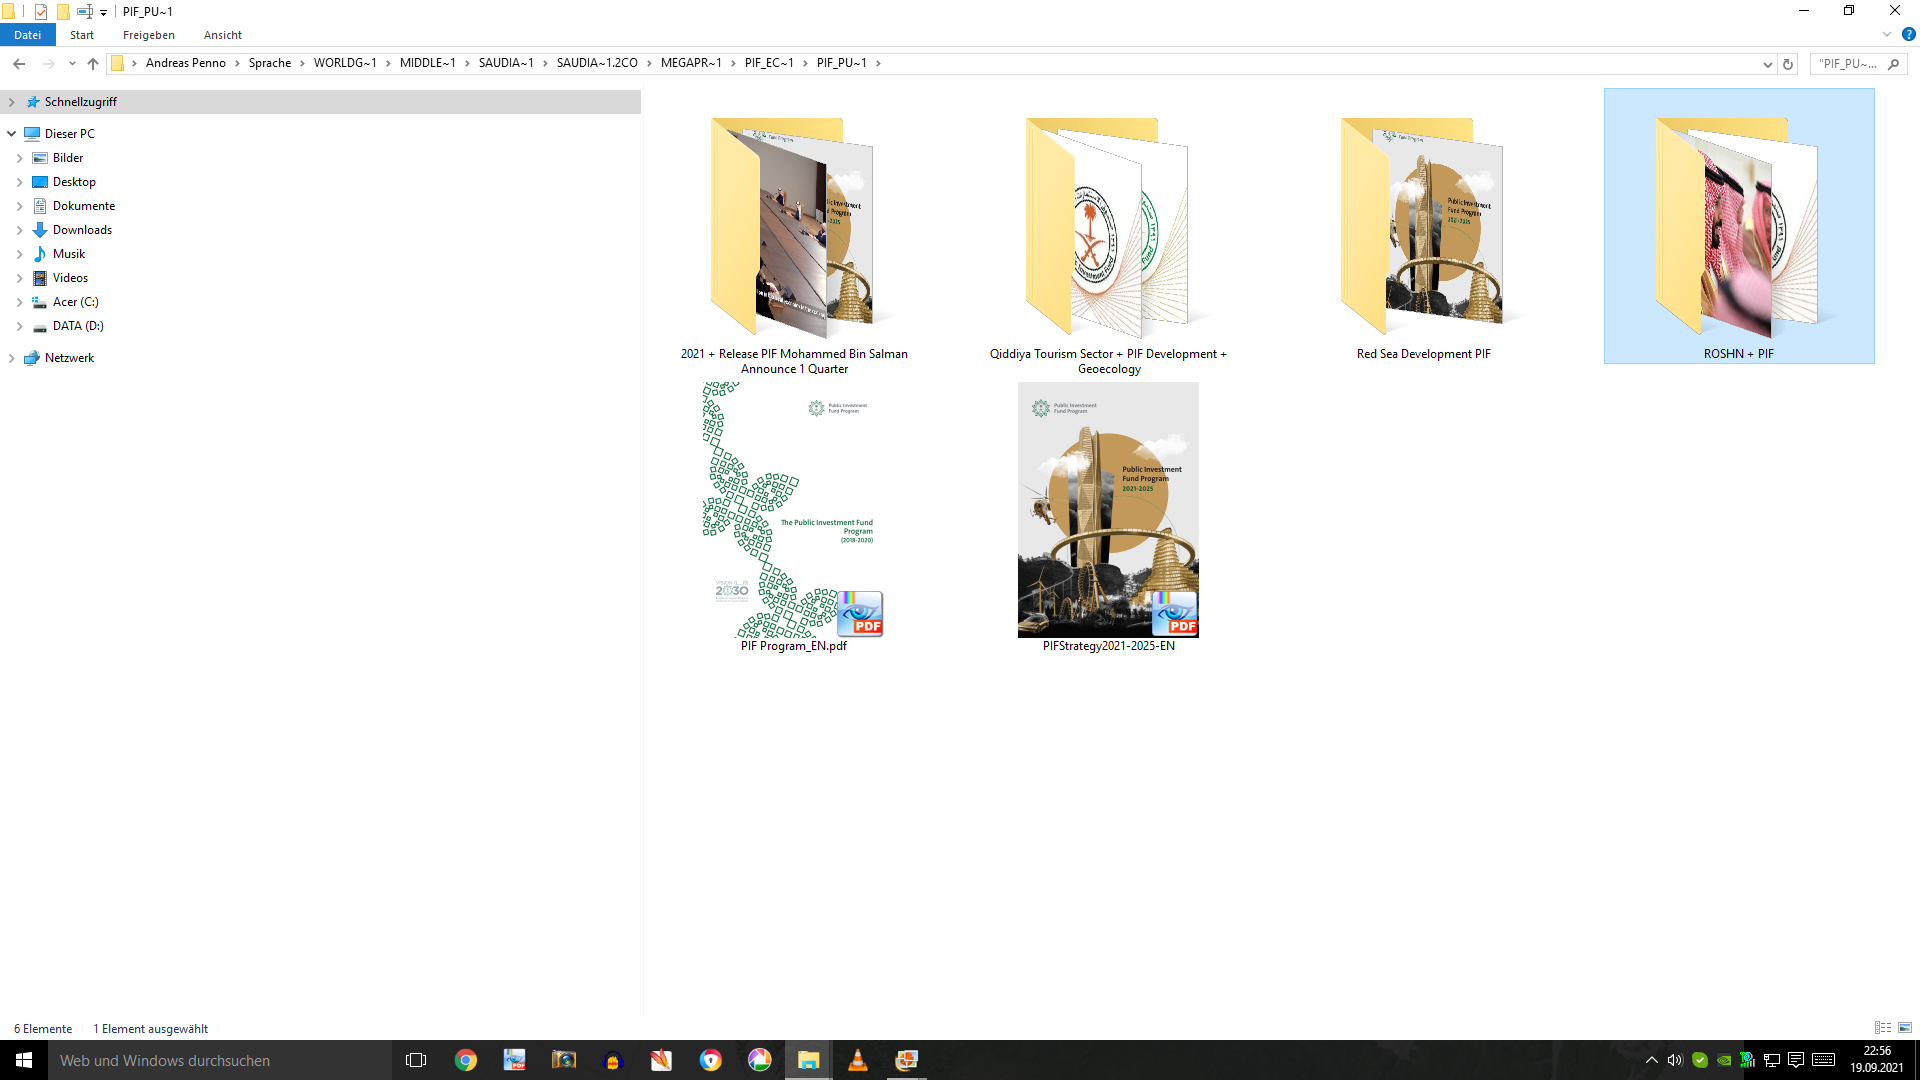Open the recent locations dropdown arrow
The width and height of the screenshot is (1920, 1080).
click(x=72, y=63)
